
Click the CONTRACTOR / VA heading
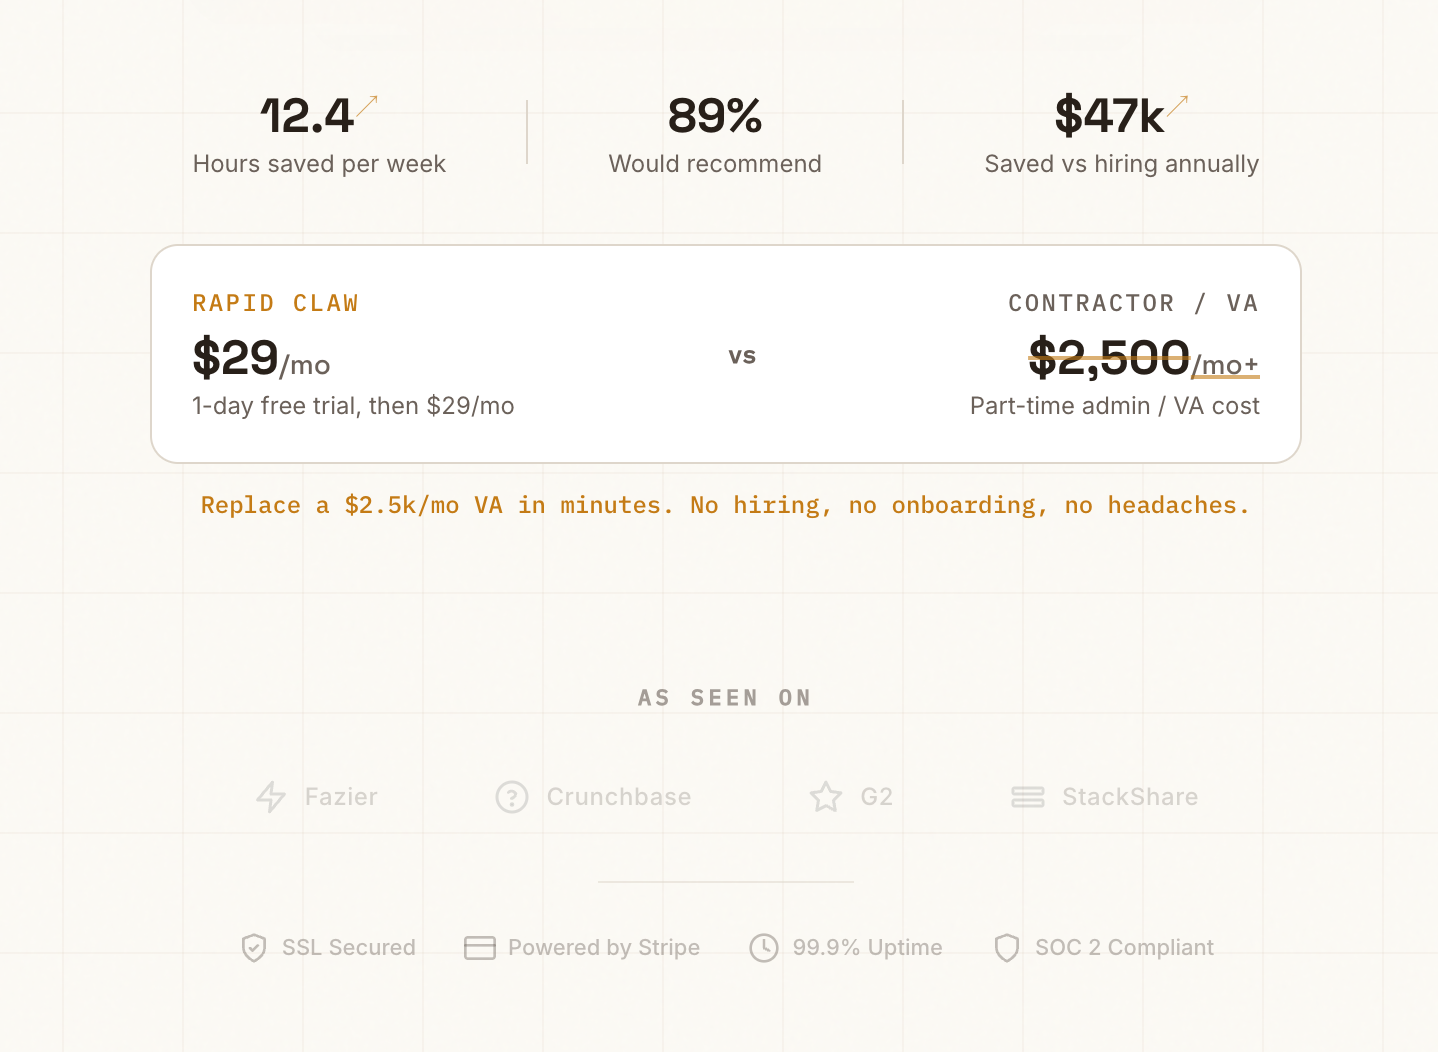[1133, 303]
